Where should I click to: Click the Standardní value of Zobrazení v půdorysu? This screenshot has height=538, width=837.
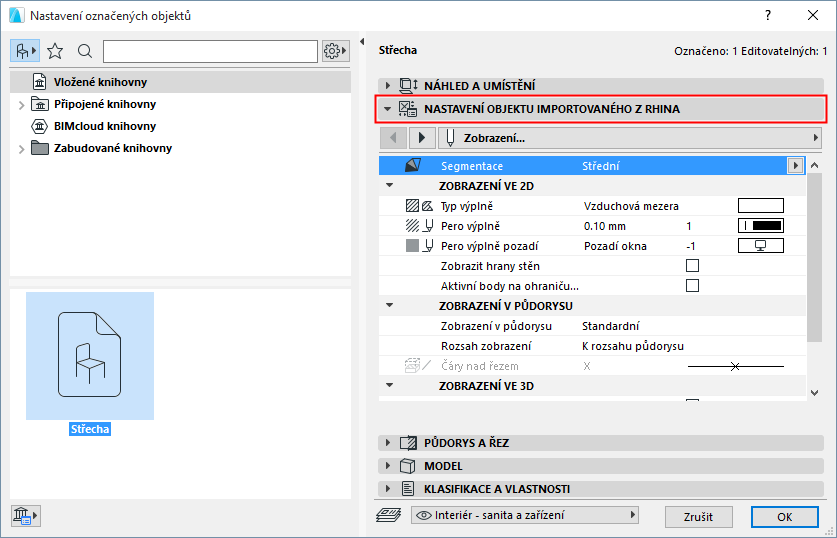pos(610,326)
